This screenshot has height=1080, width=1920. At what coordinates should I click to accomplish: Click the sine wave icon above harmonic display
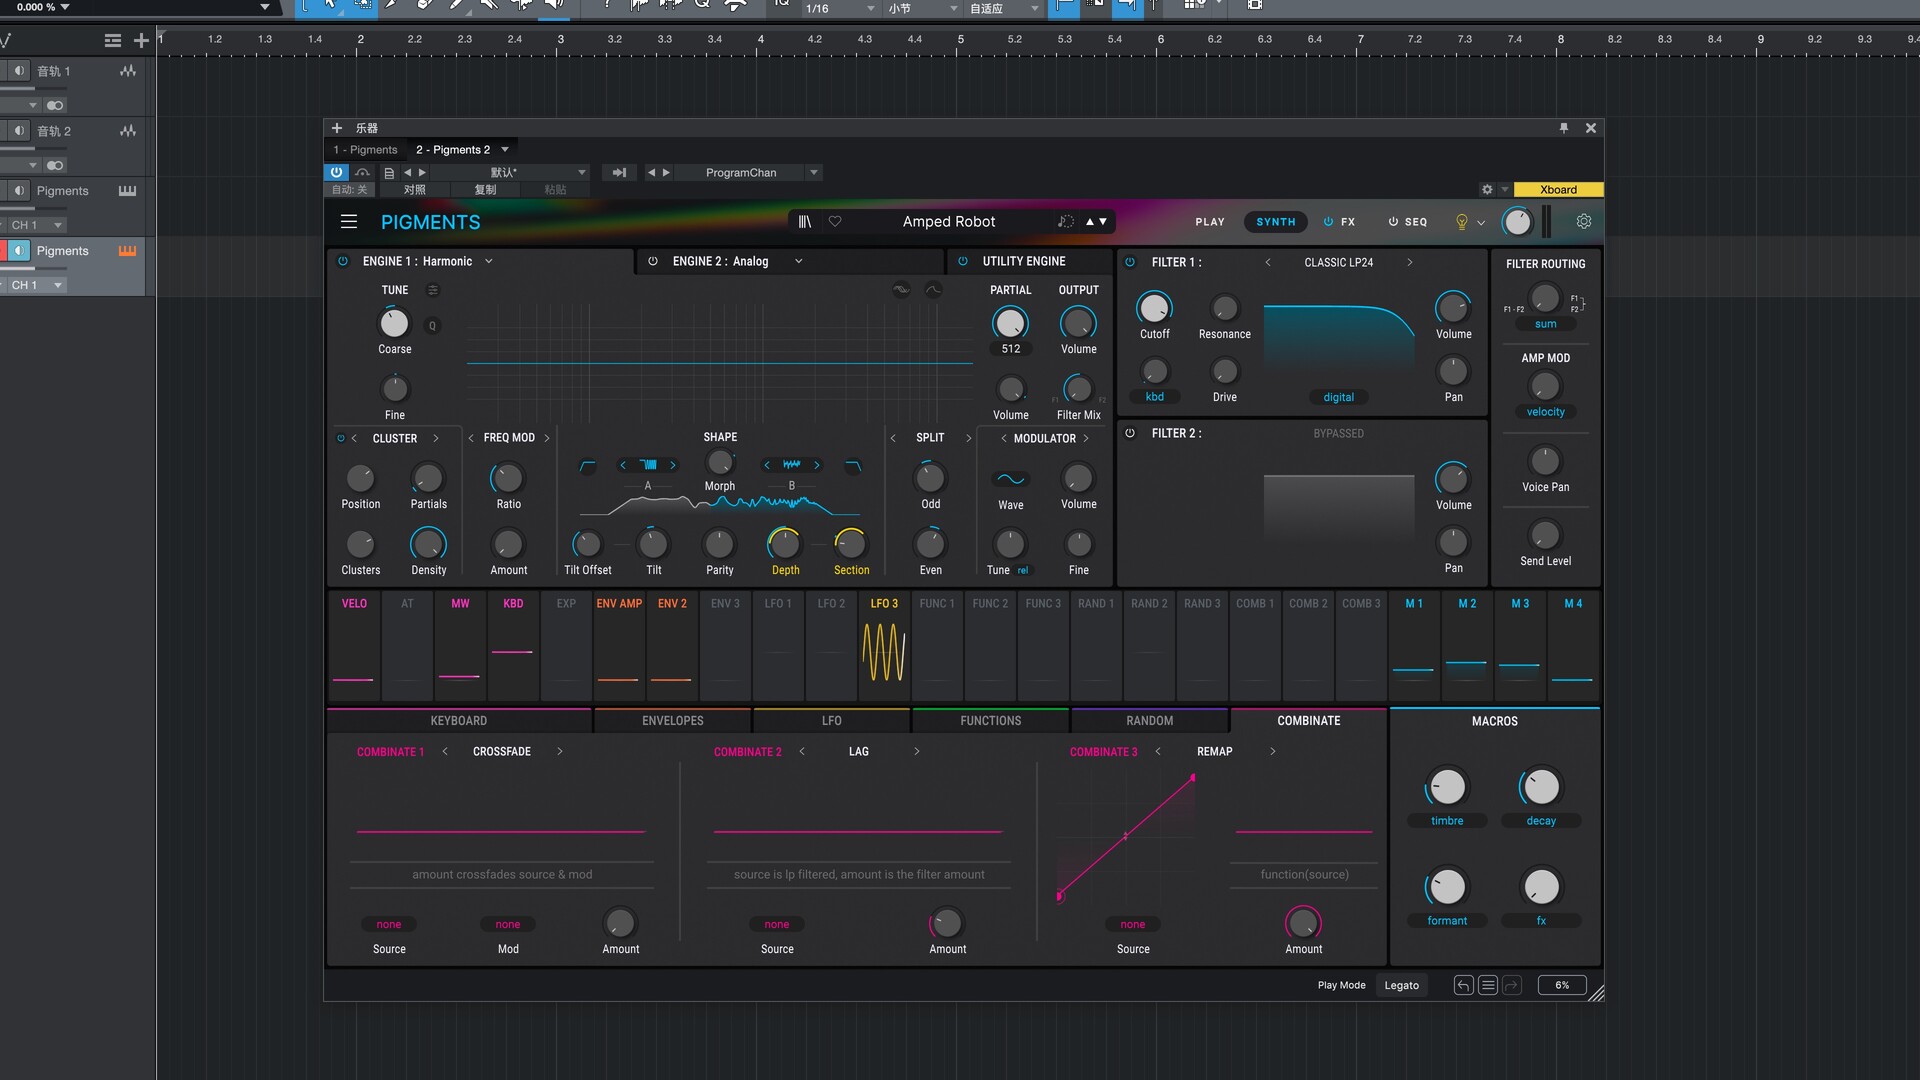coord(901,290)
